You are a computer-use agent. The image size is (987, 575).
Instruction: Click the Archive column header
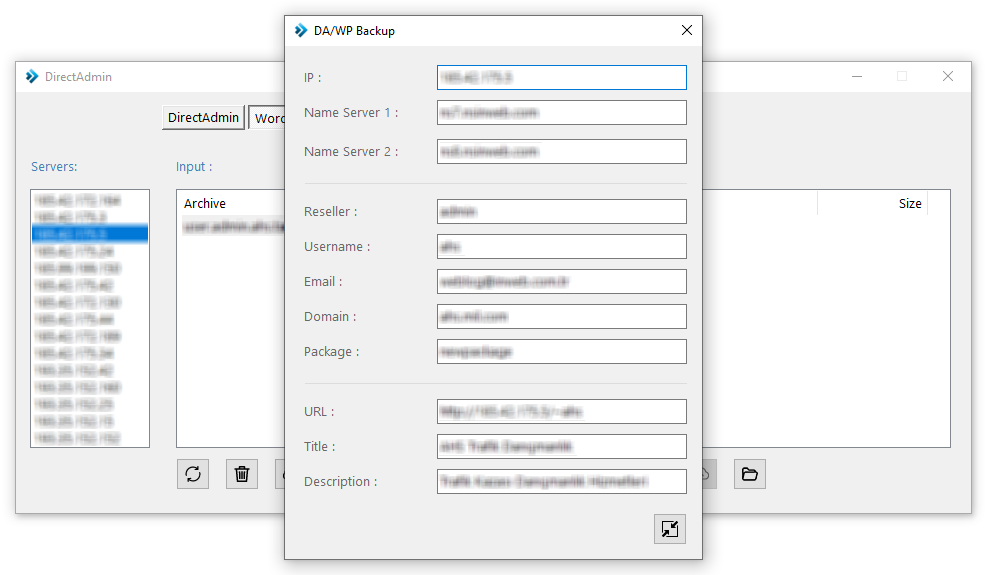[205, 203]
